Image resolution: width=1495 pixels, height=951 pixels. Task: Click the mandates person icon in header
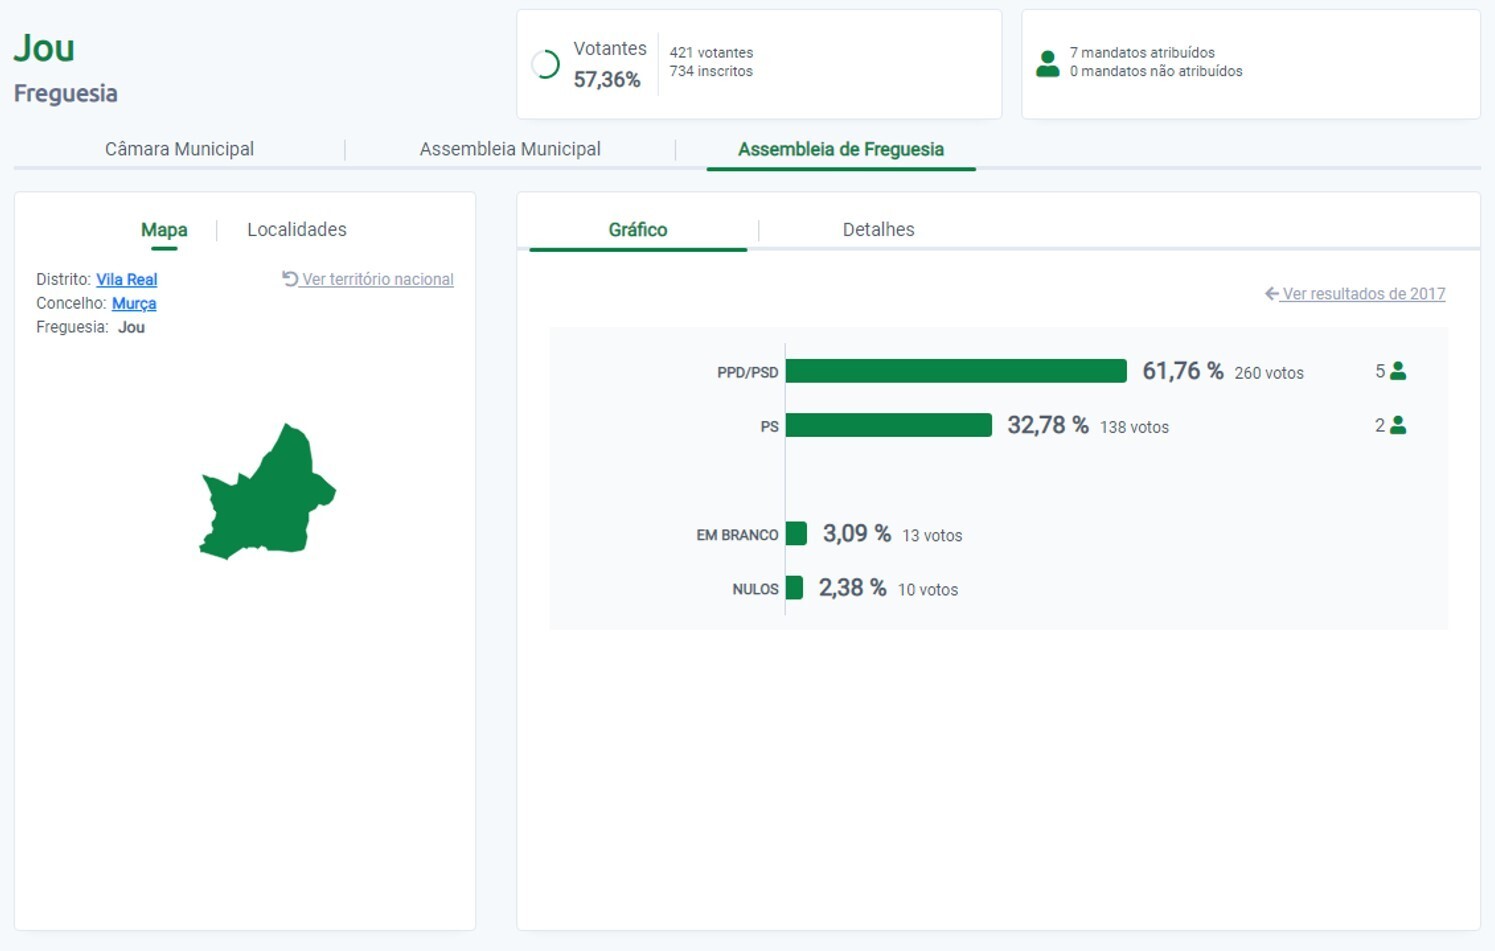pos(1047,64)
